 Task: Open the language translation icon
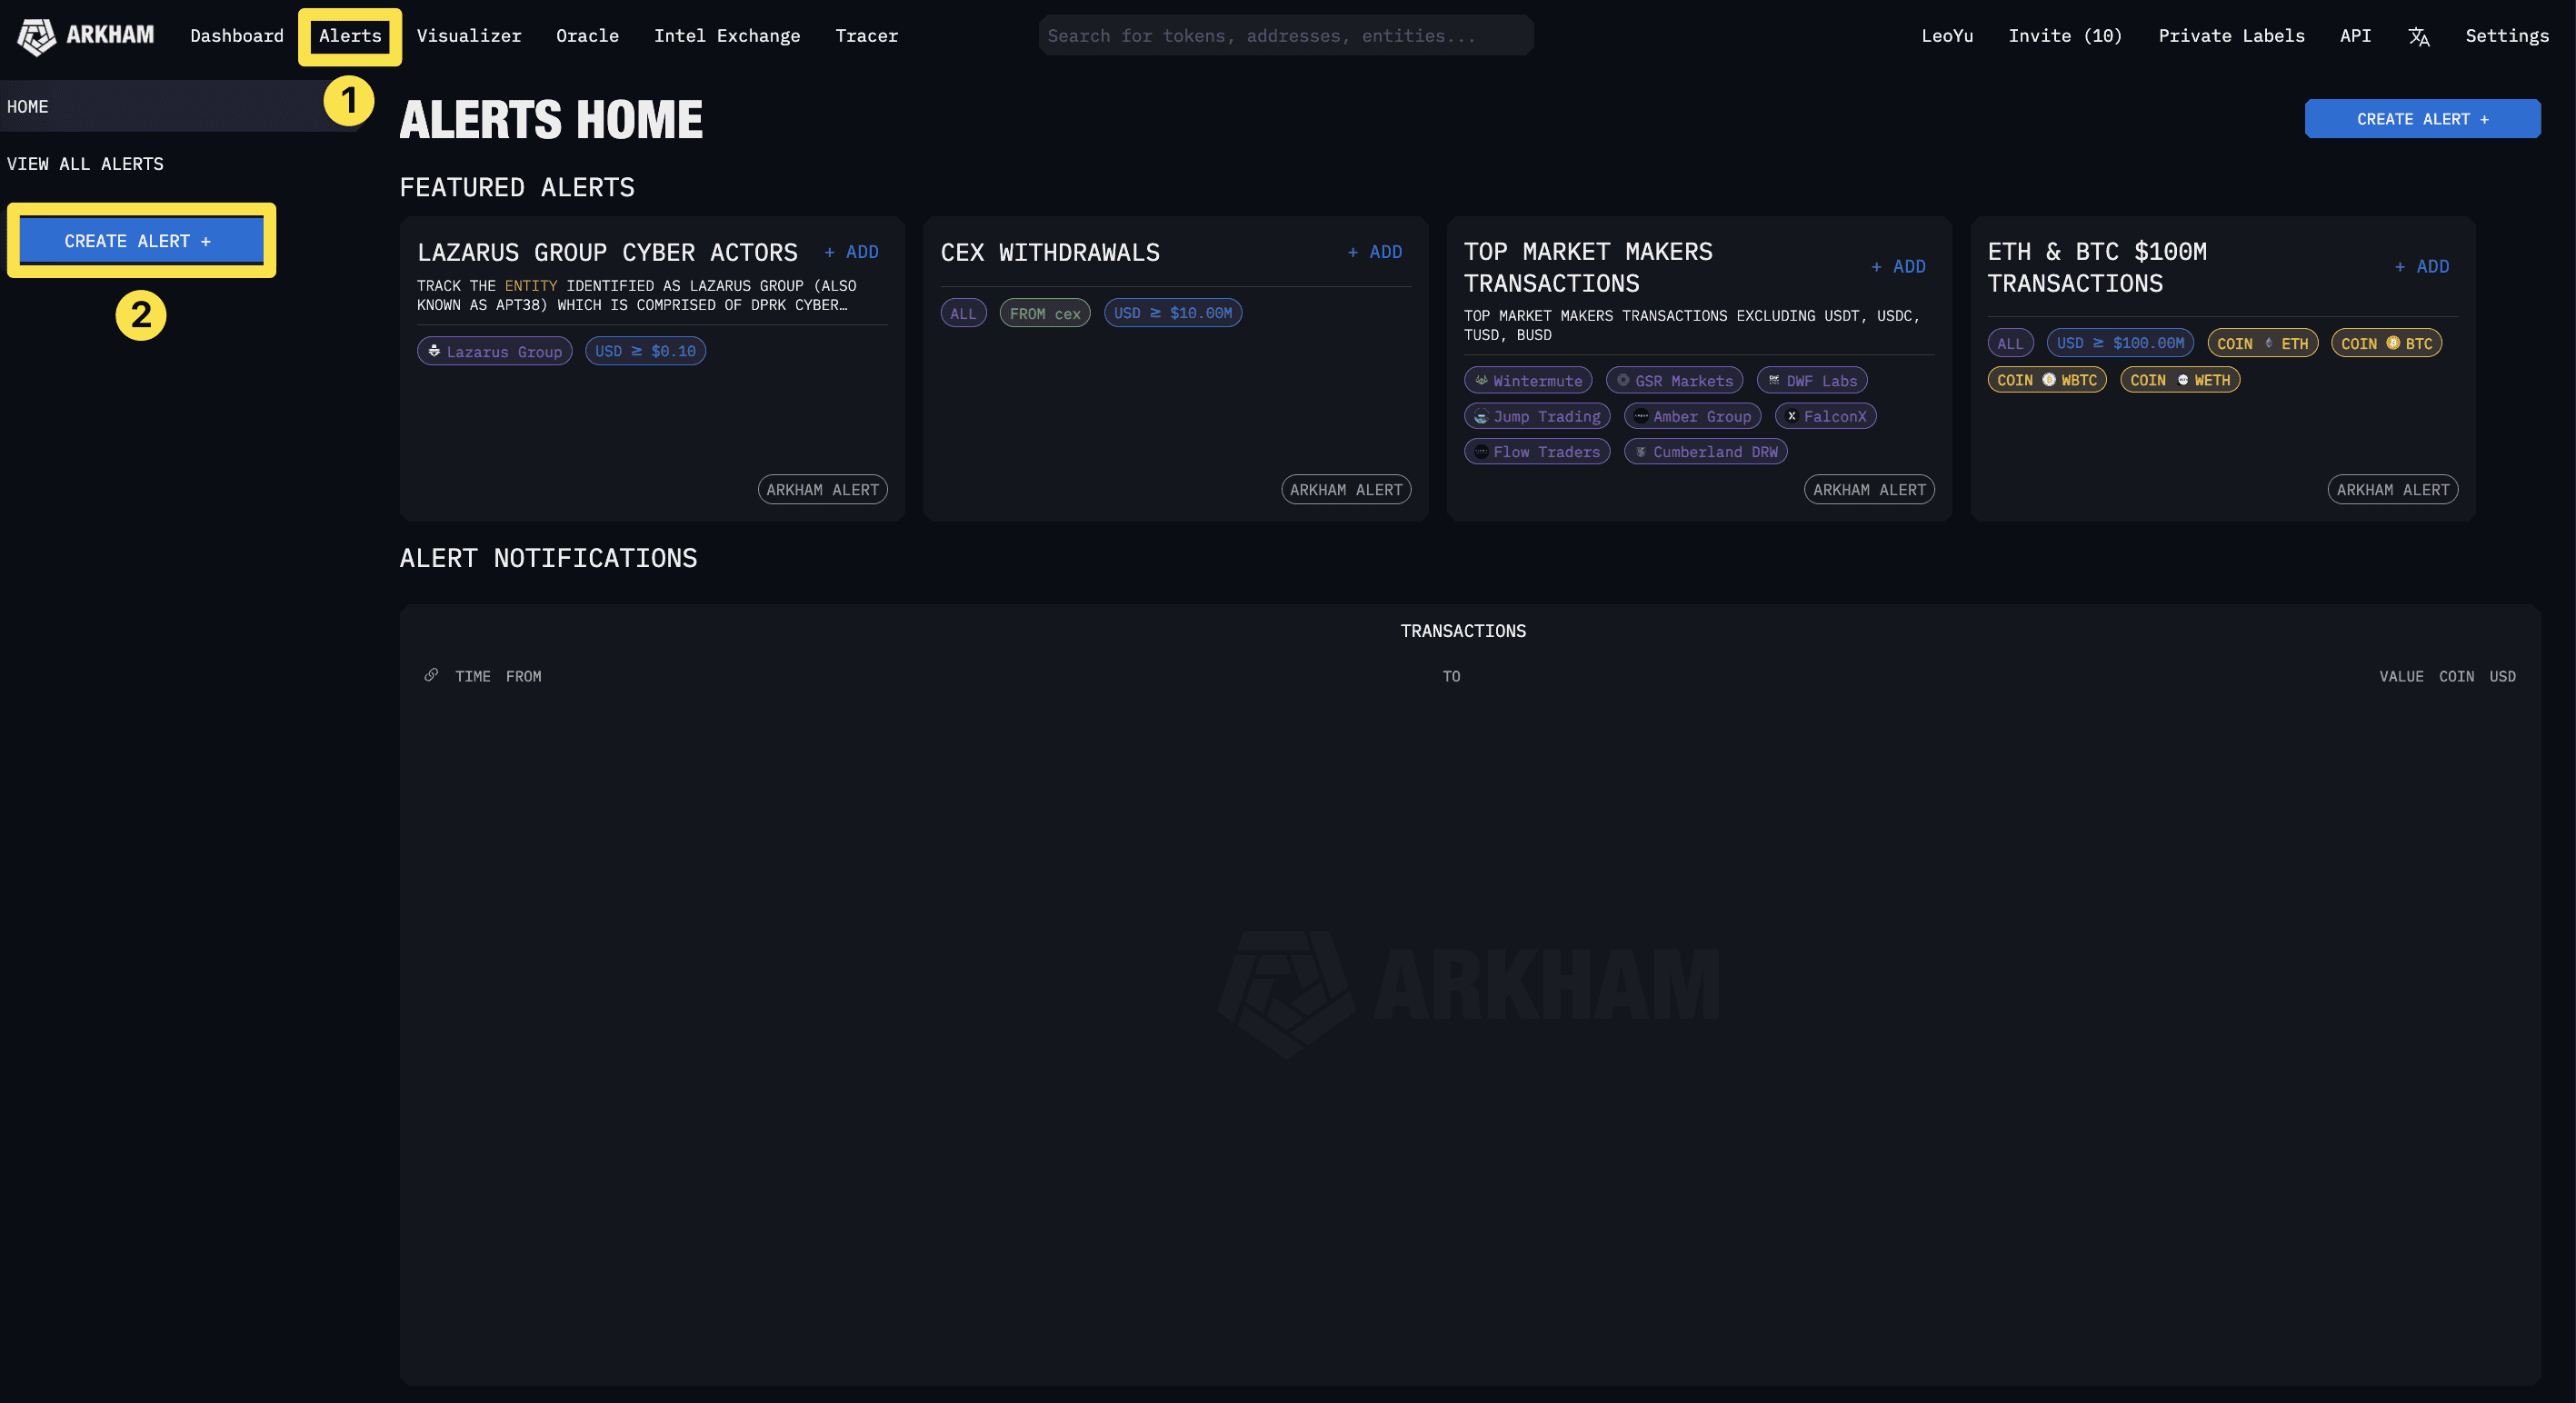[2418, 36]
